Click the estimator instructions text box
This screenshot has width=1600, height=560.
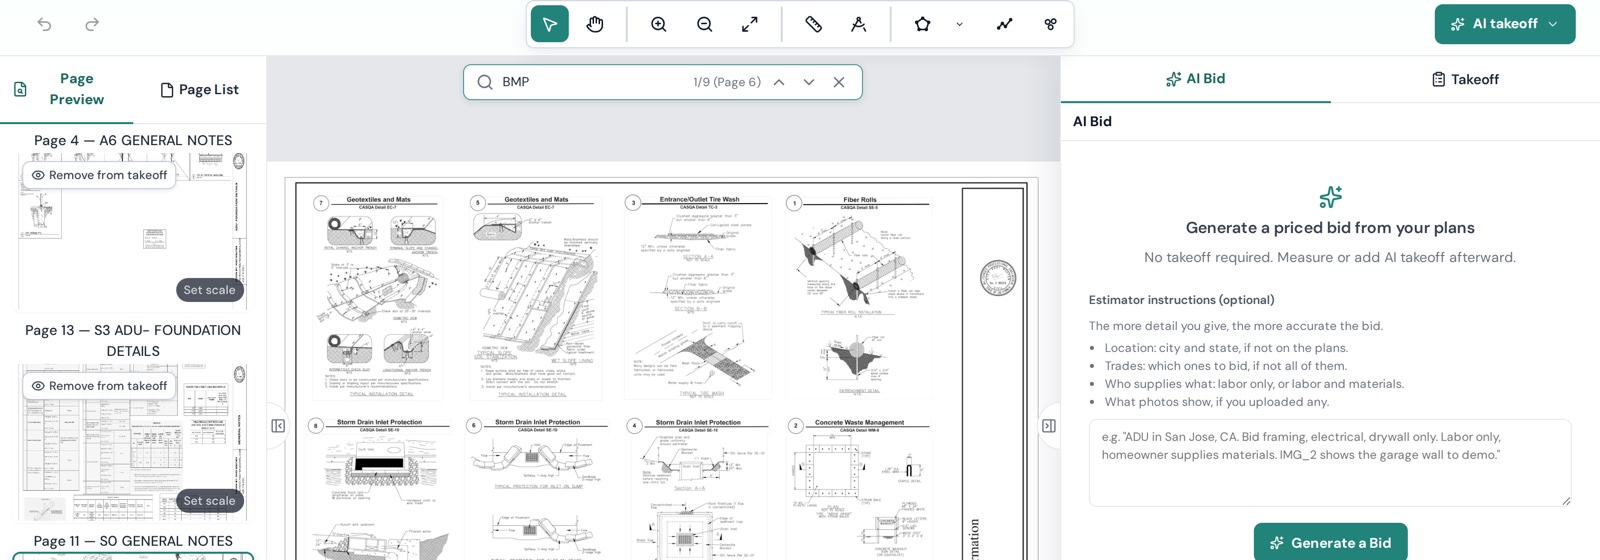pyautogui.click(x=1330, y=463)
